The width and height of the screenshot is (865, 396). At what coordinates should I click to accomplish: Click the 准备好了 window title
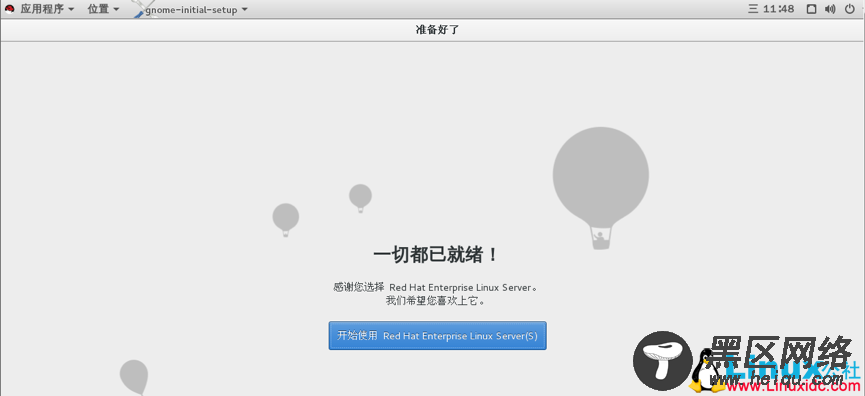coord(437,30)
